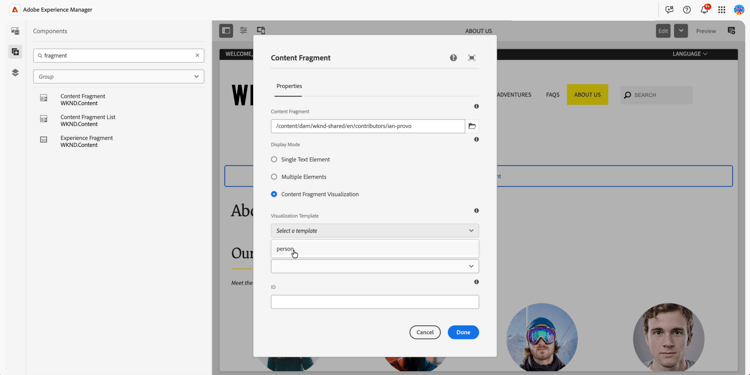
Task: Open the Group filter dropdown
Action: pos(119,77)
